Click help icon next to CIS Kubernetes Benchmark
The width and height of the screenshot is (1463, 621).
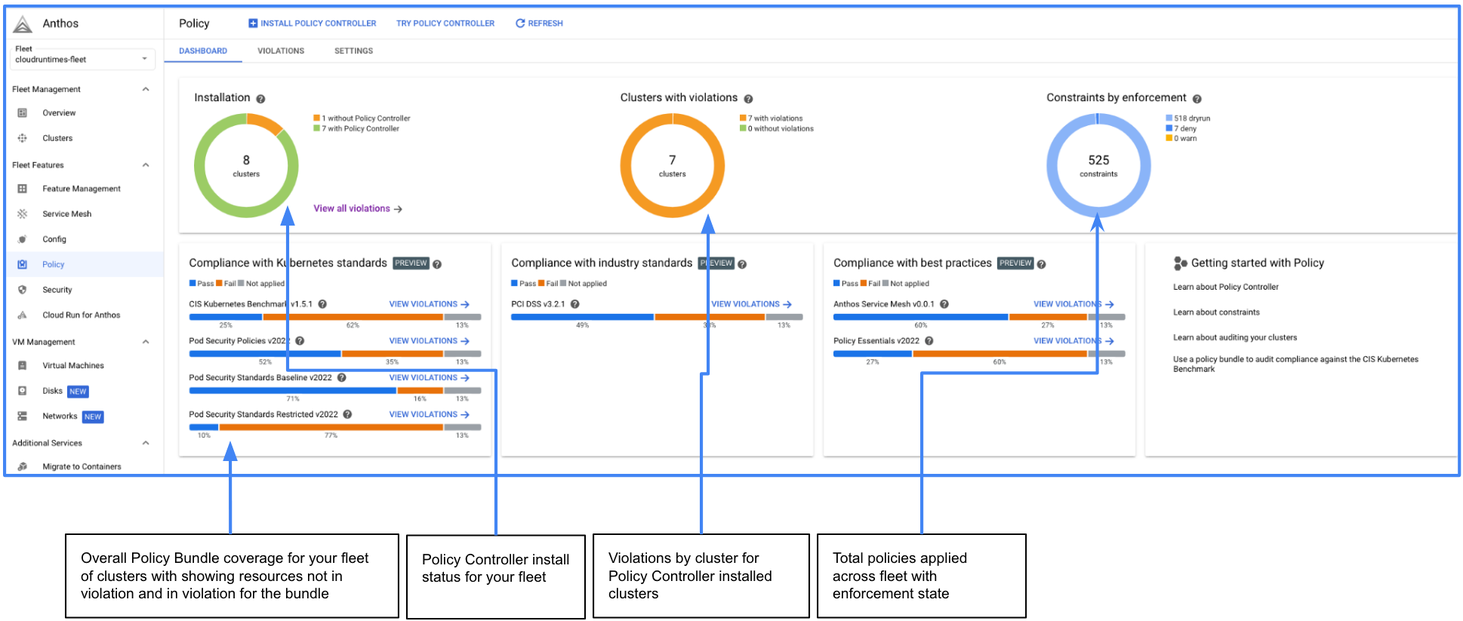pos(323,304)
